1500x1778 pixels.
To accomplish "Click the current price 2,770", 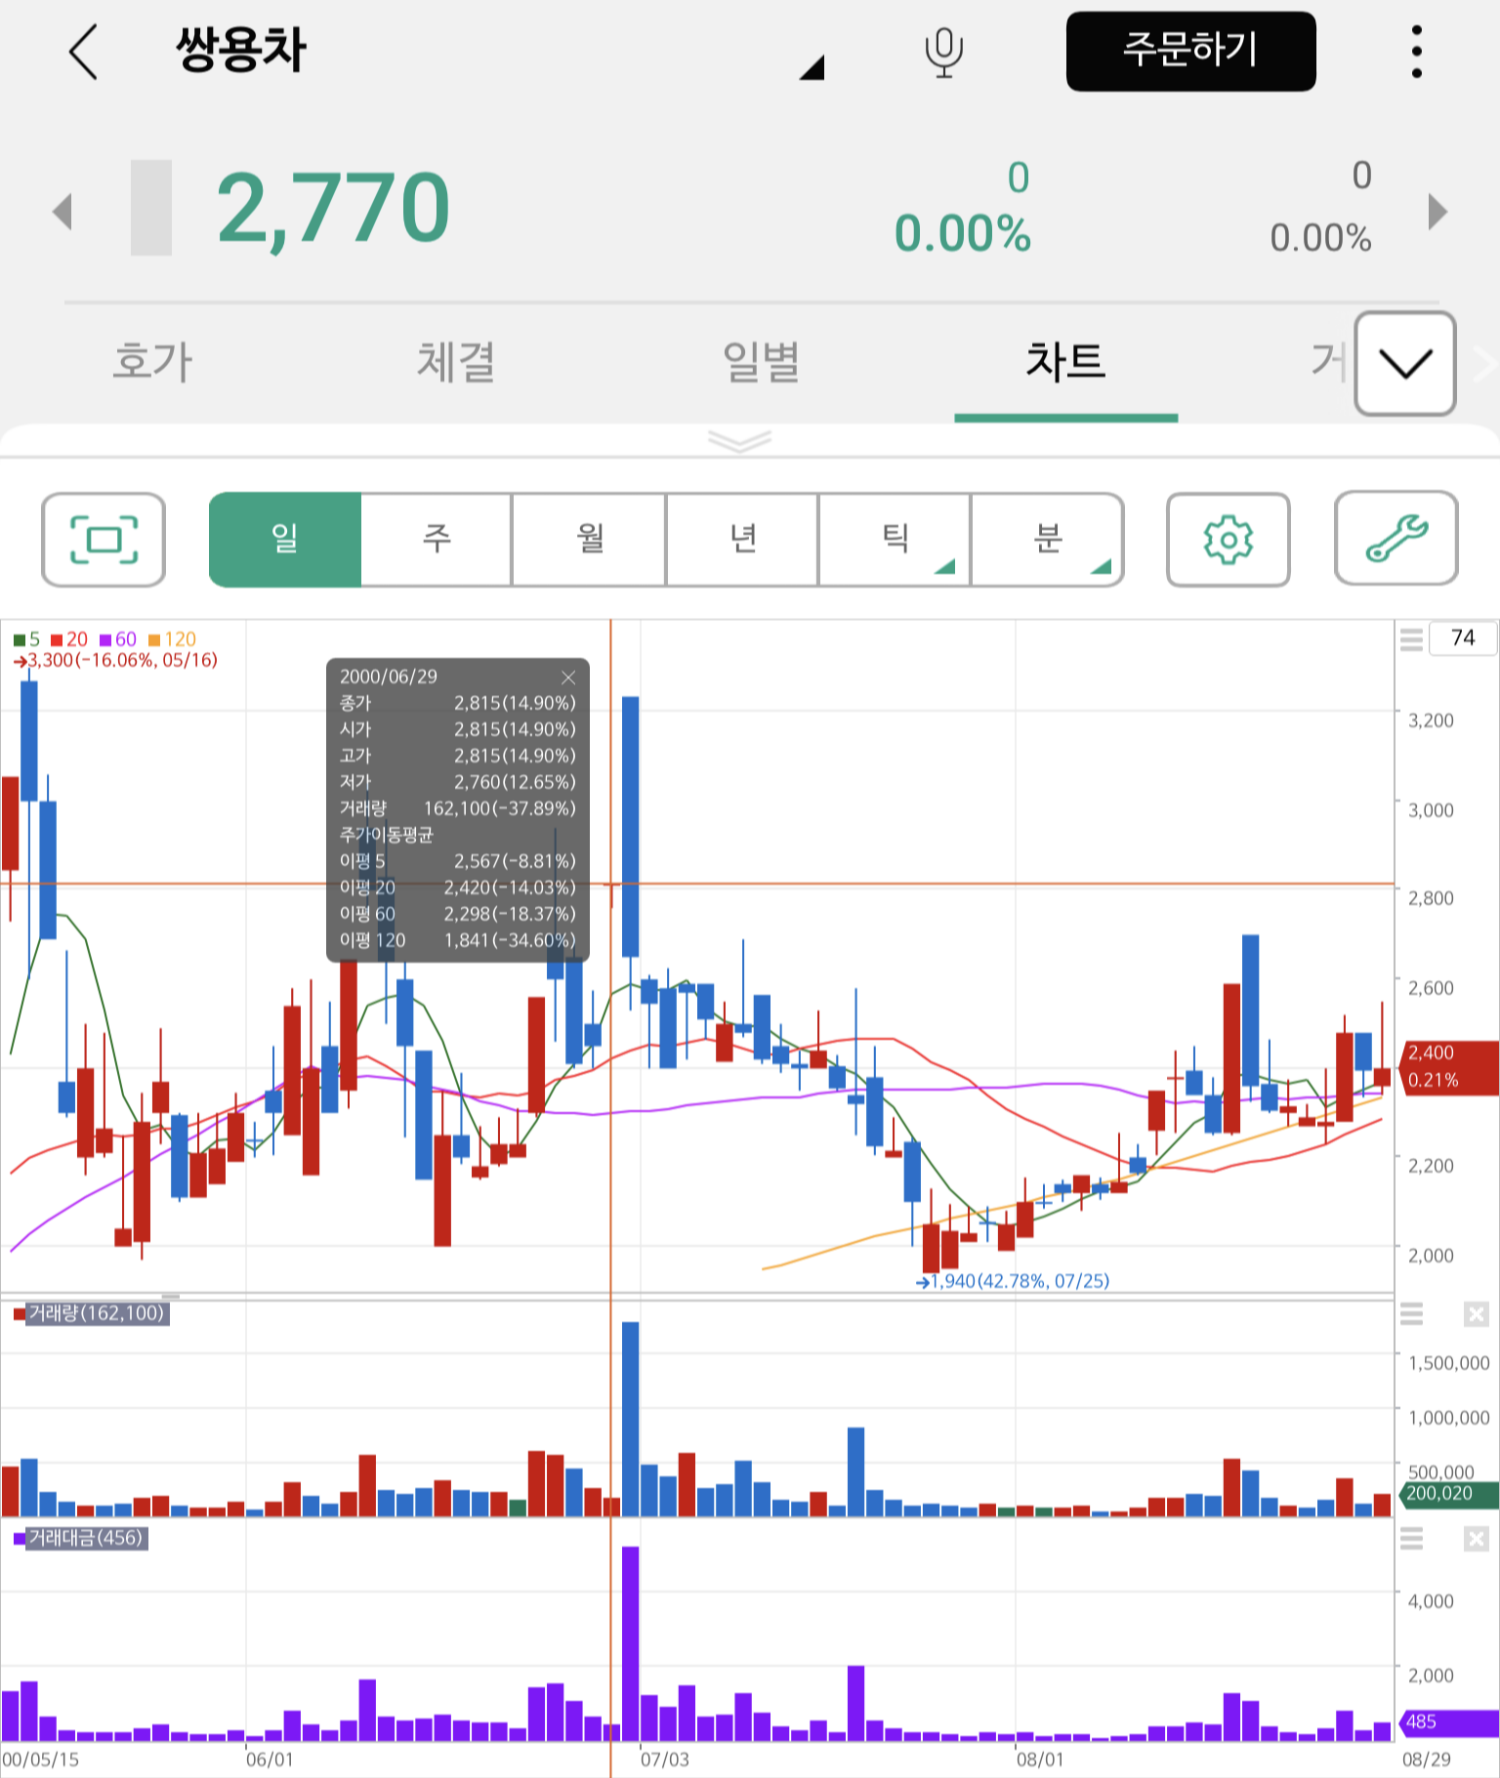I will pyautogui.click(x=333, y=209).
